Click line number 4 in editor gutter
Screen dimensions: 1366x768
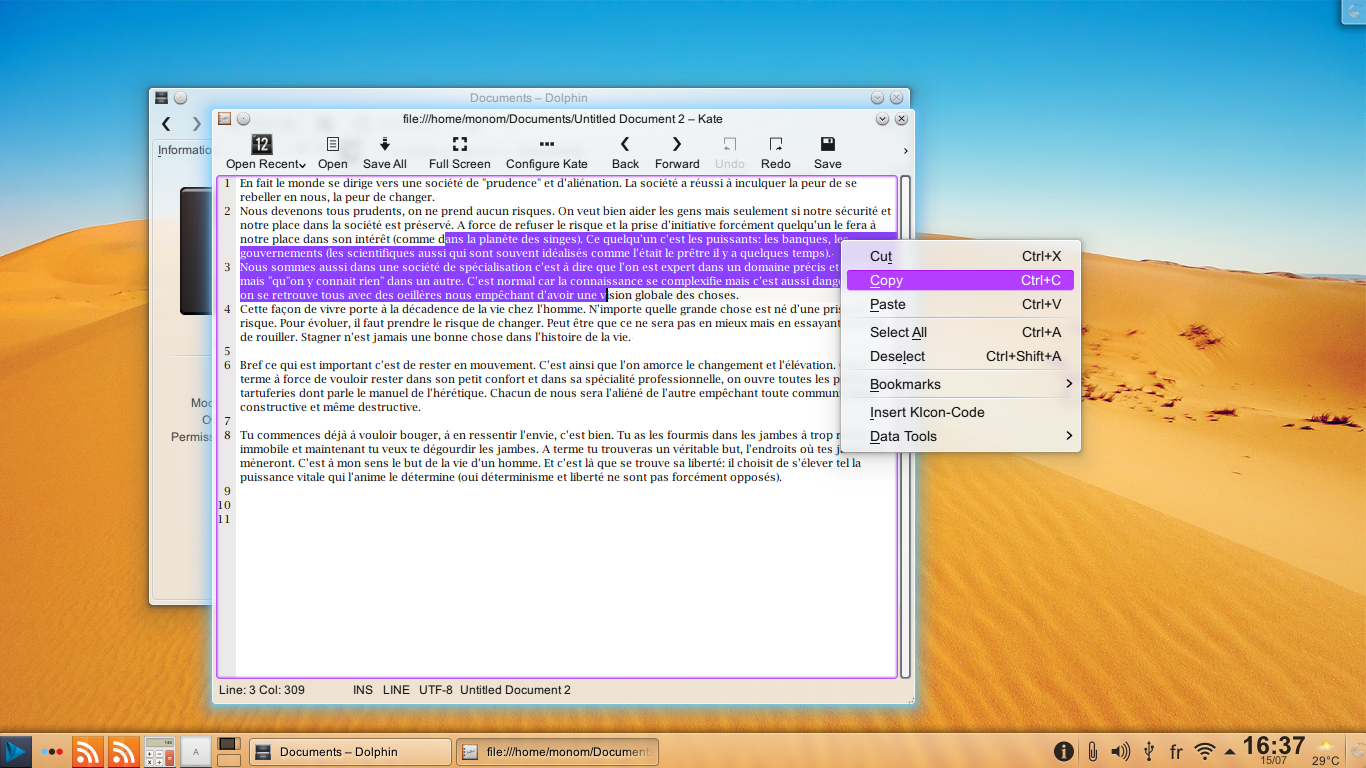coord(227,309)
